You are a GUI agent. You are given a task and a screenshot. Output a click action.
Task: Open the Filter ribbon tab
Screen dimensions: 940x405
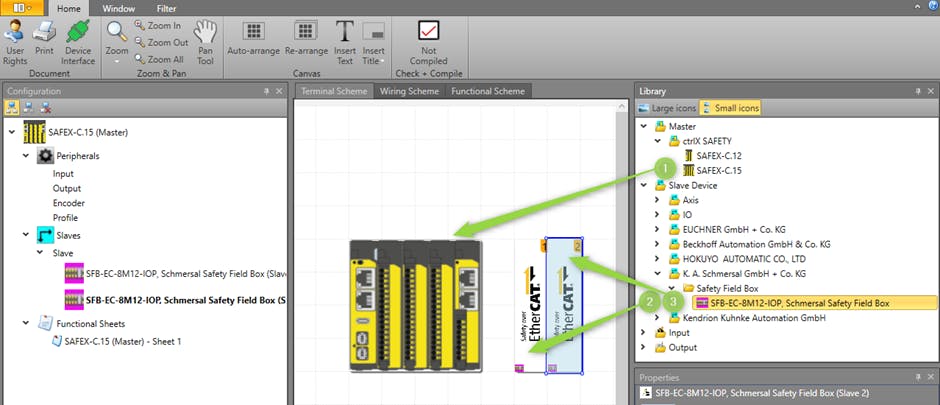[166, 8]
